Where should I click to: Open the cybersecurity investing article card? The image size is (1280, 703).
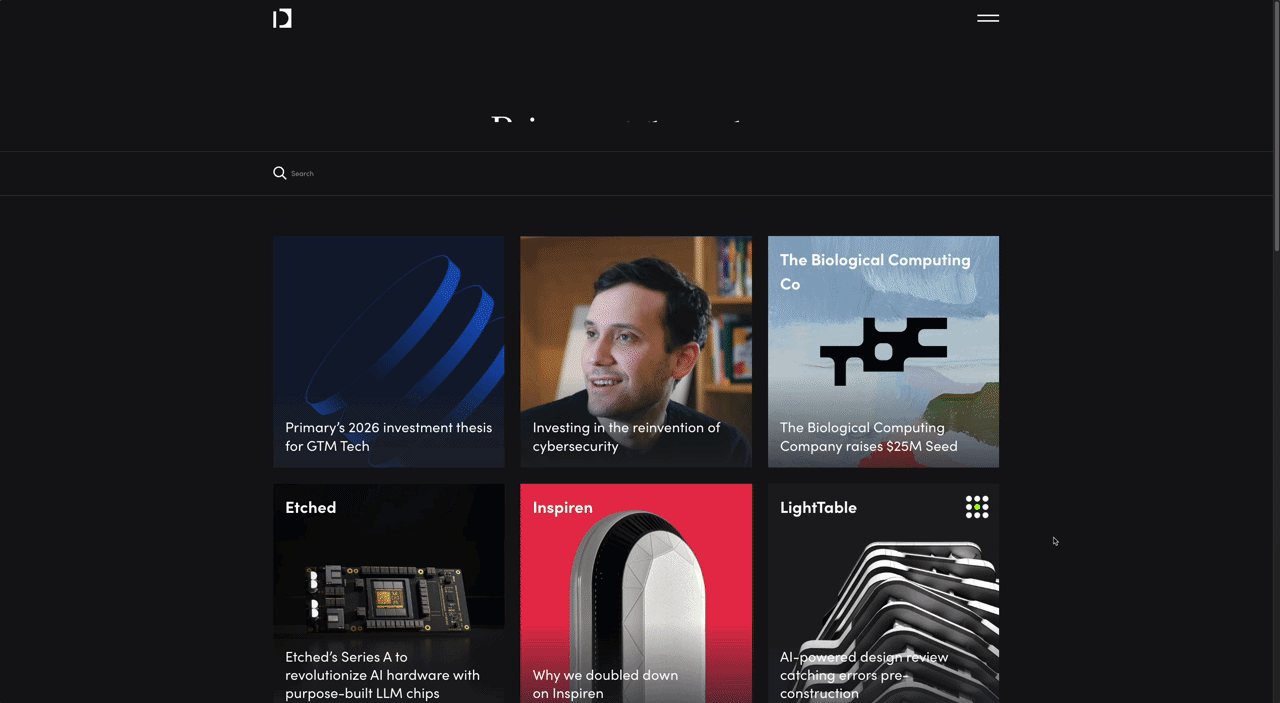click(636, 351)
